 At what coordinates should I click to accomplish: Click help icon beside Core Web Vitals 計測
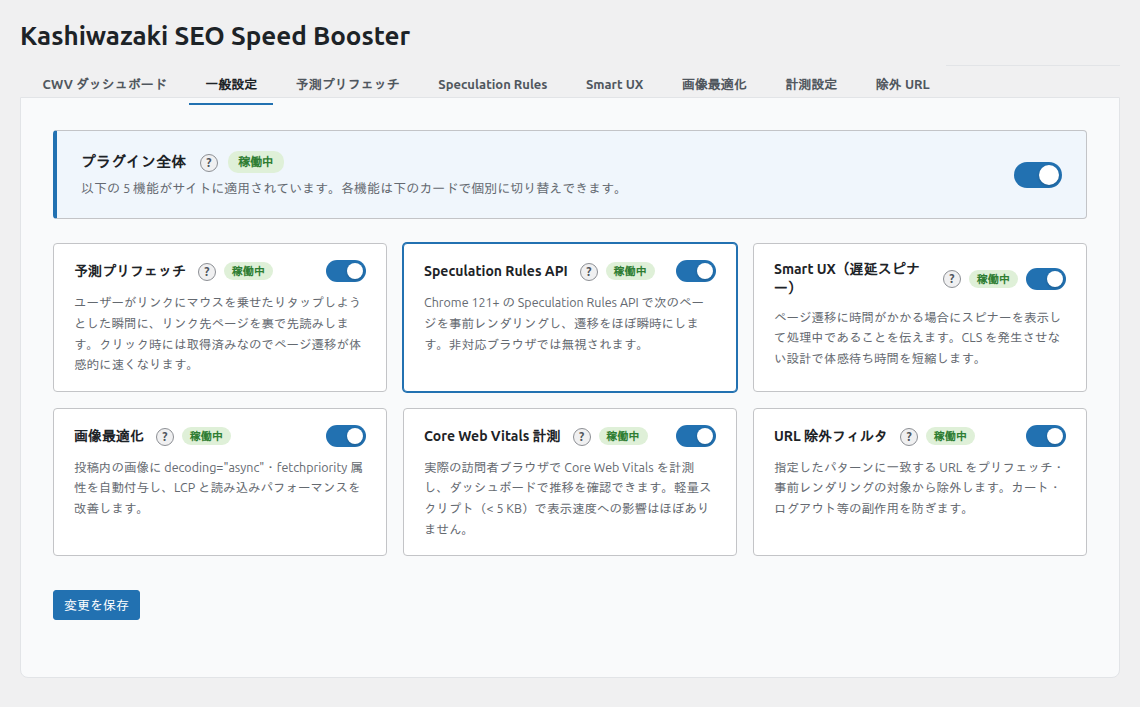tap(582, 436)
